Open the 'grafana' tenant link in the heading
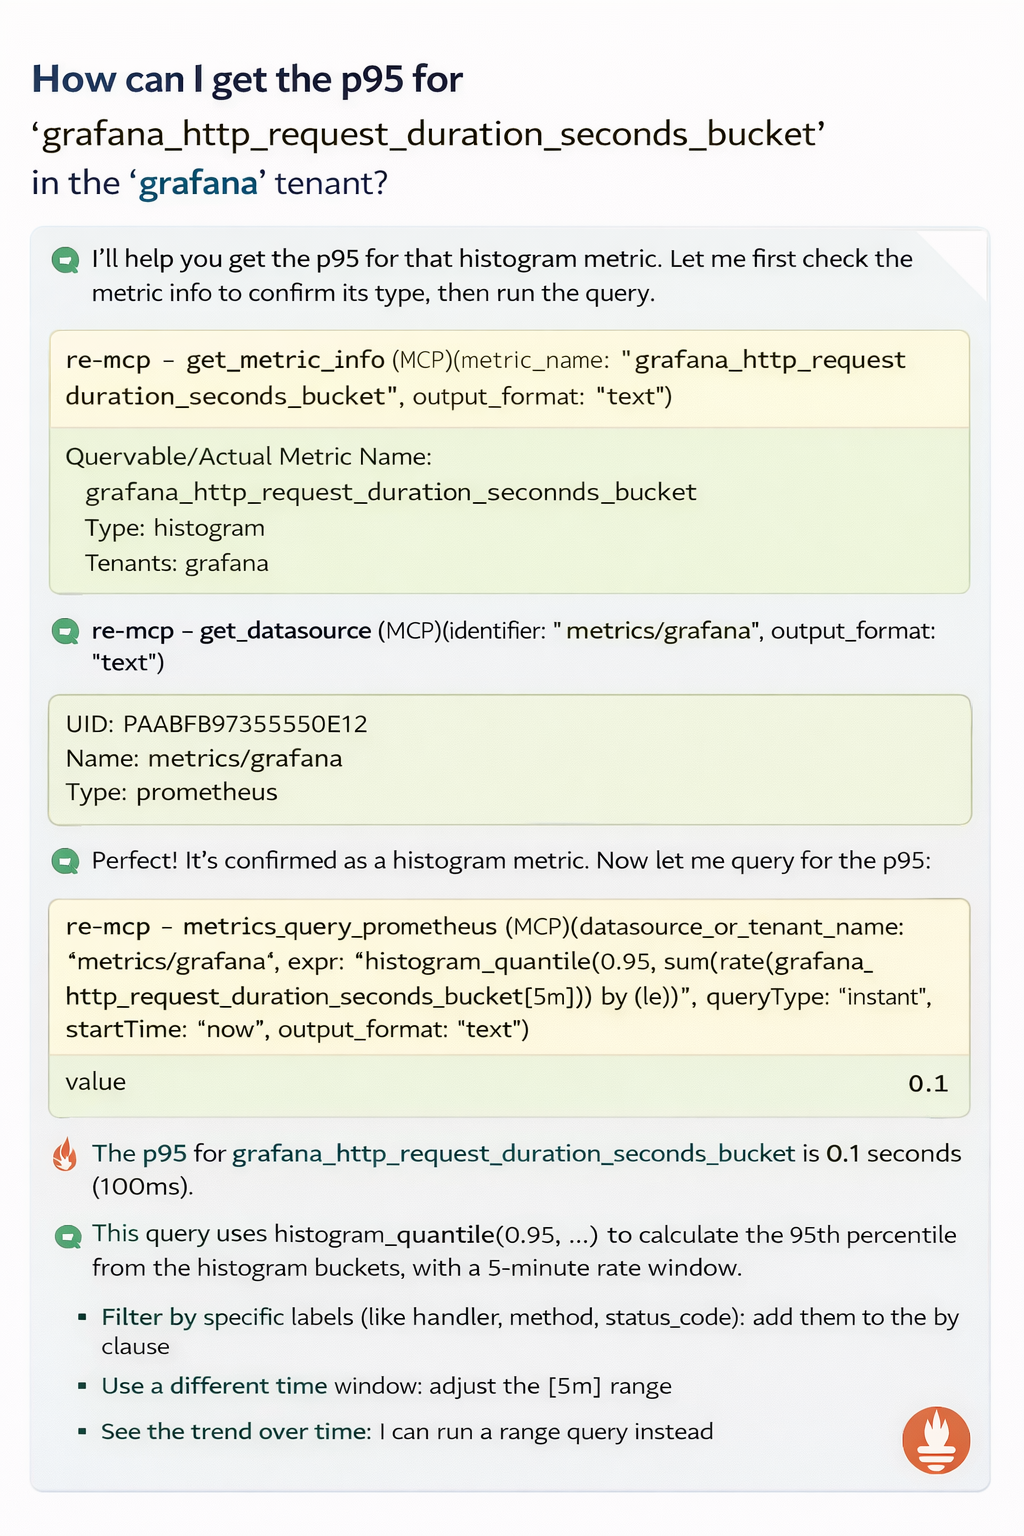 coord(198,184)
